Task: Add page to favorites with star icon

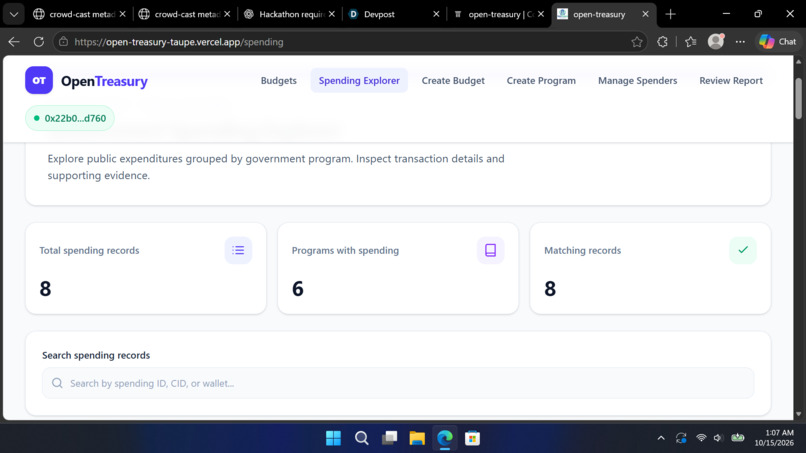Action: coord(637,42)
